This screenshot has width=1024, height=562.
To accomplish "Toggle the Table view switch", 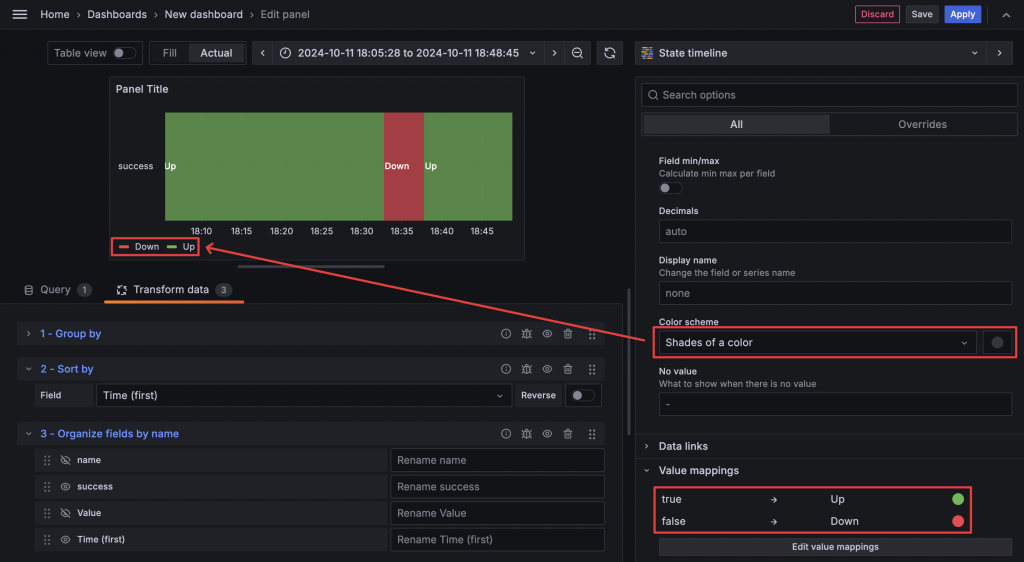I will tap(124, 54).
